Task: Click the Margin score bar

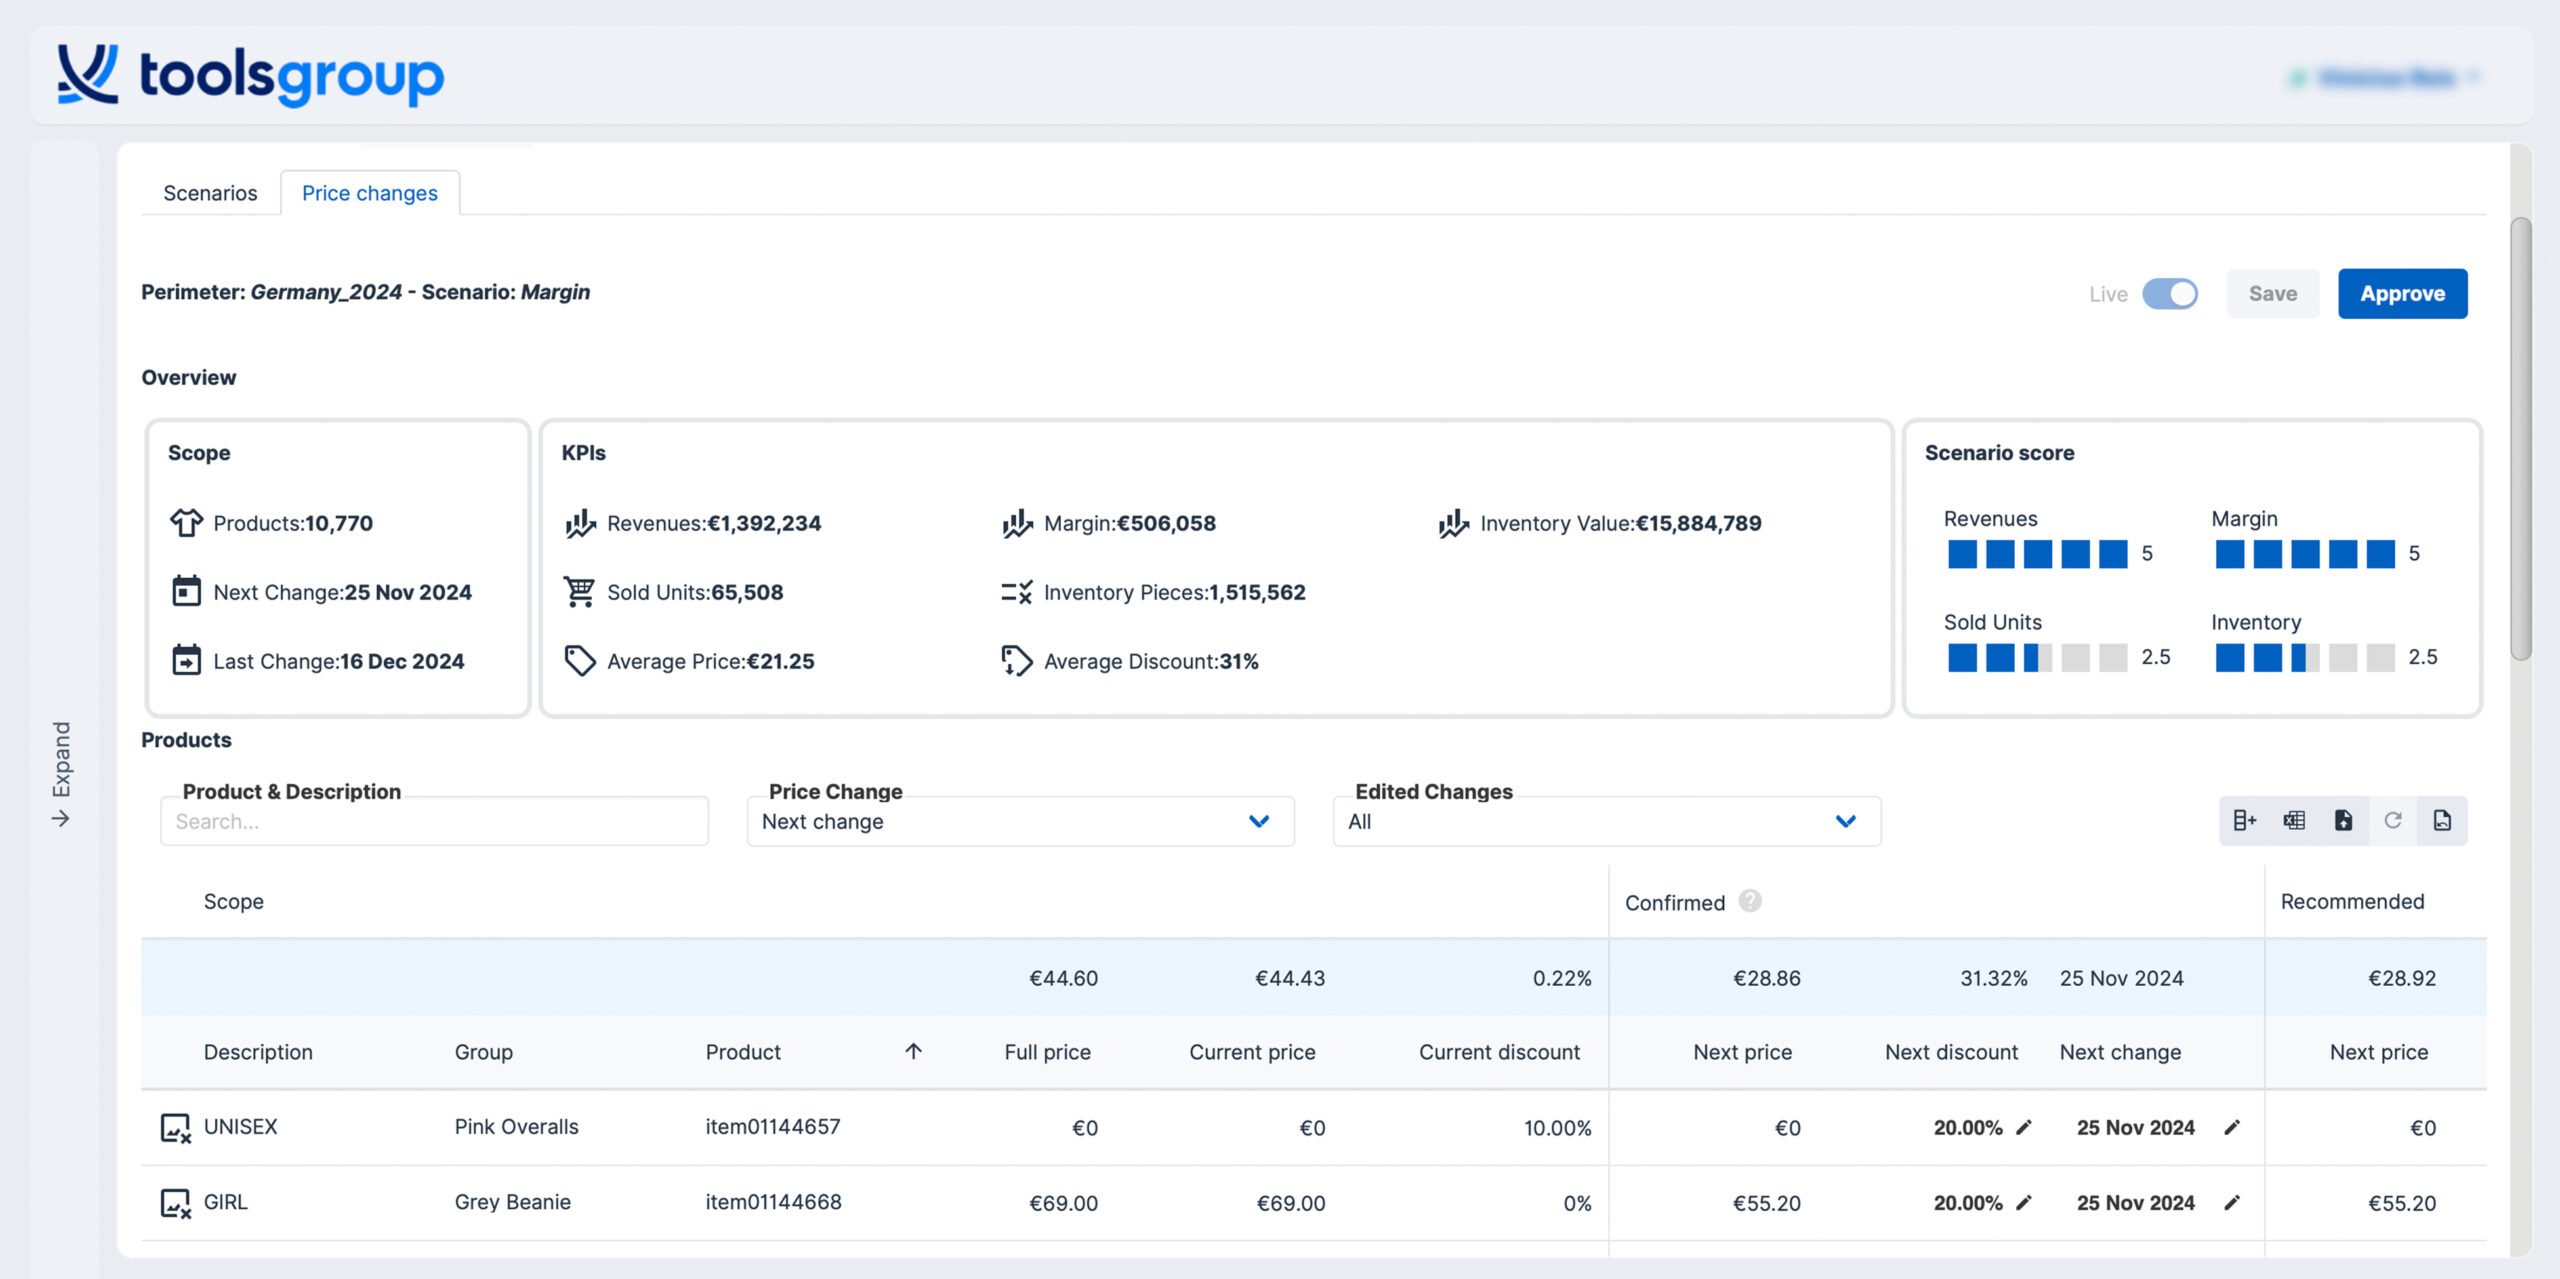Action: pyautogui.click(x=2304, y=554)
